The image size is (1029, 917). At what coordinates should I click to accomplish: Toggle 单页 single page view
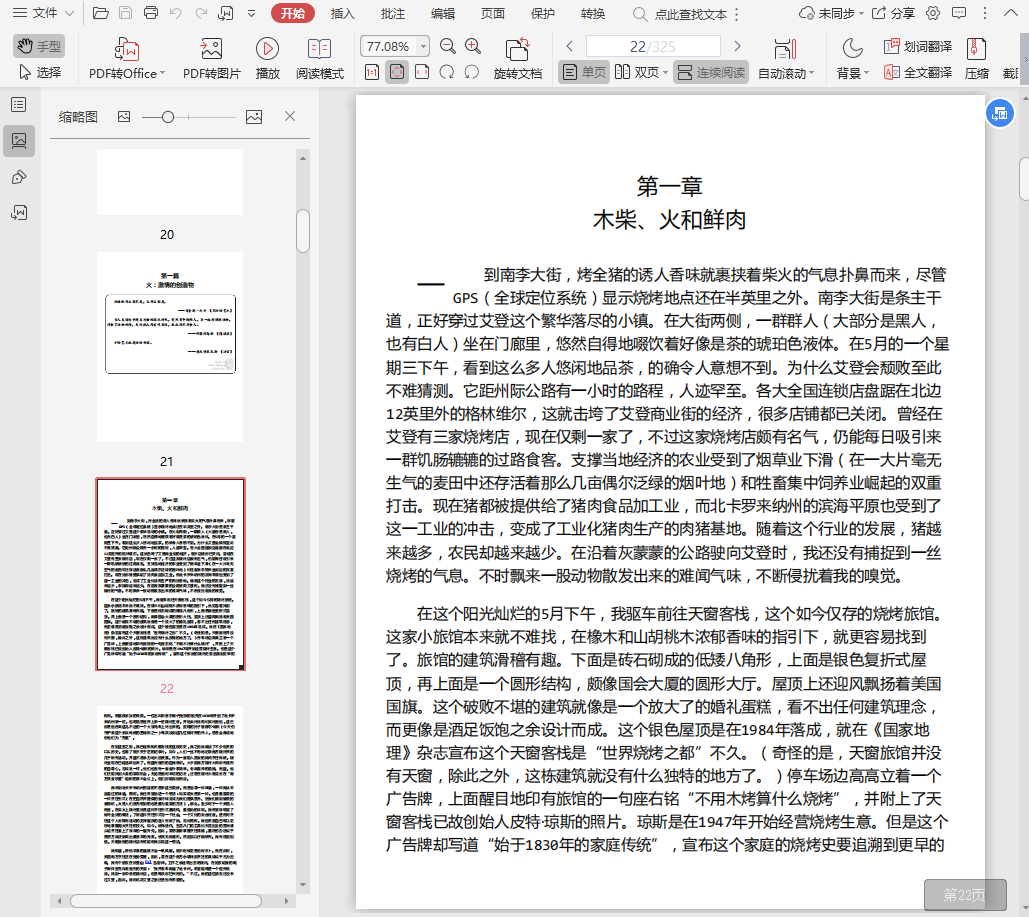coord(584,72)
